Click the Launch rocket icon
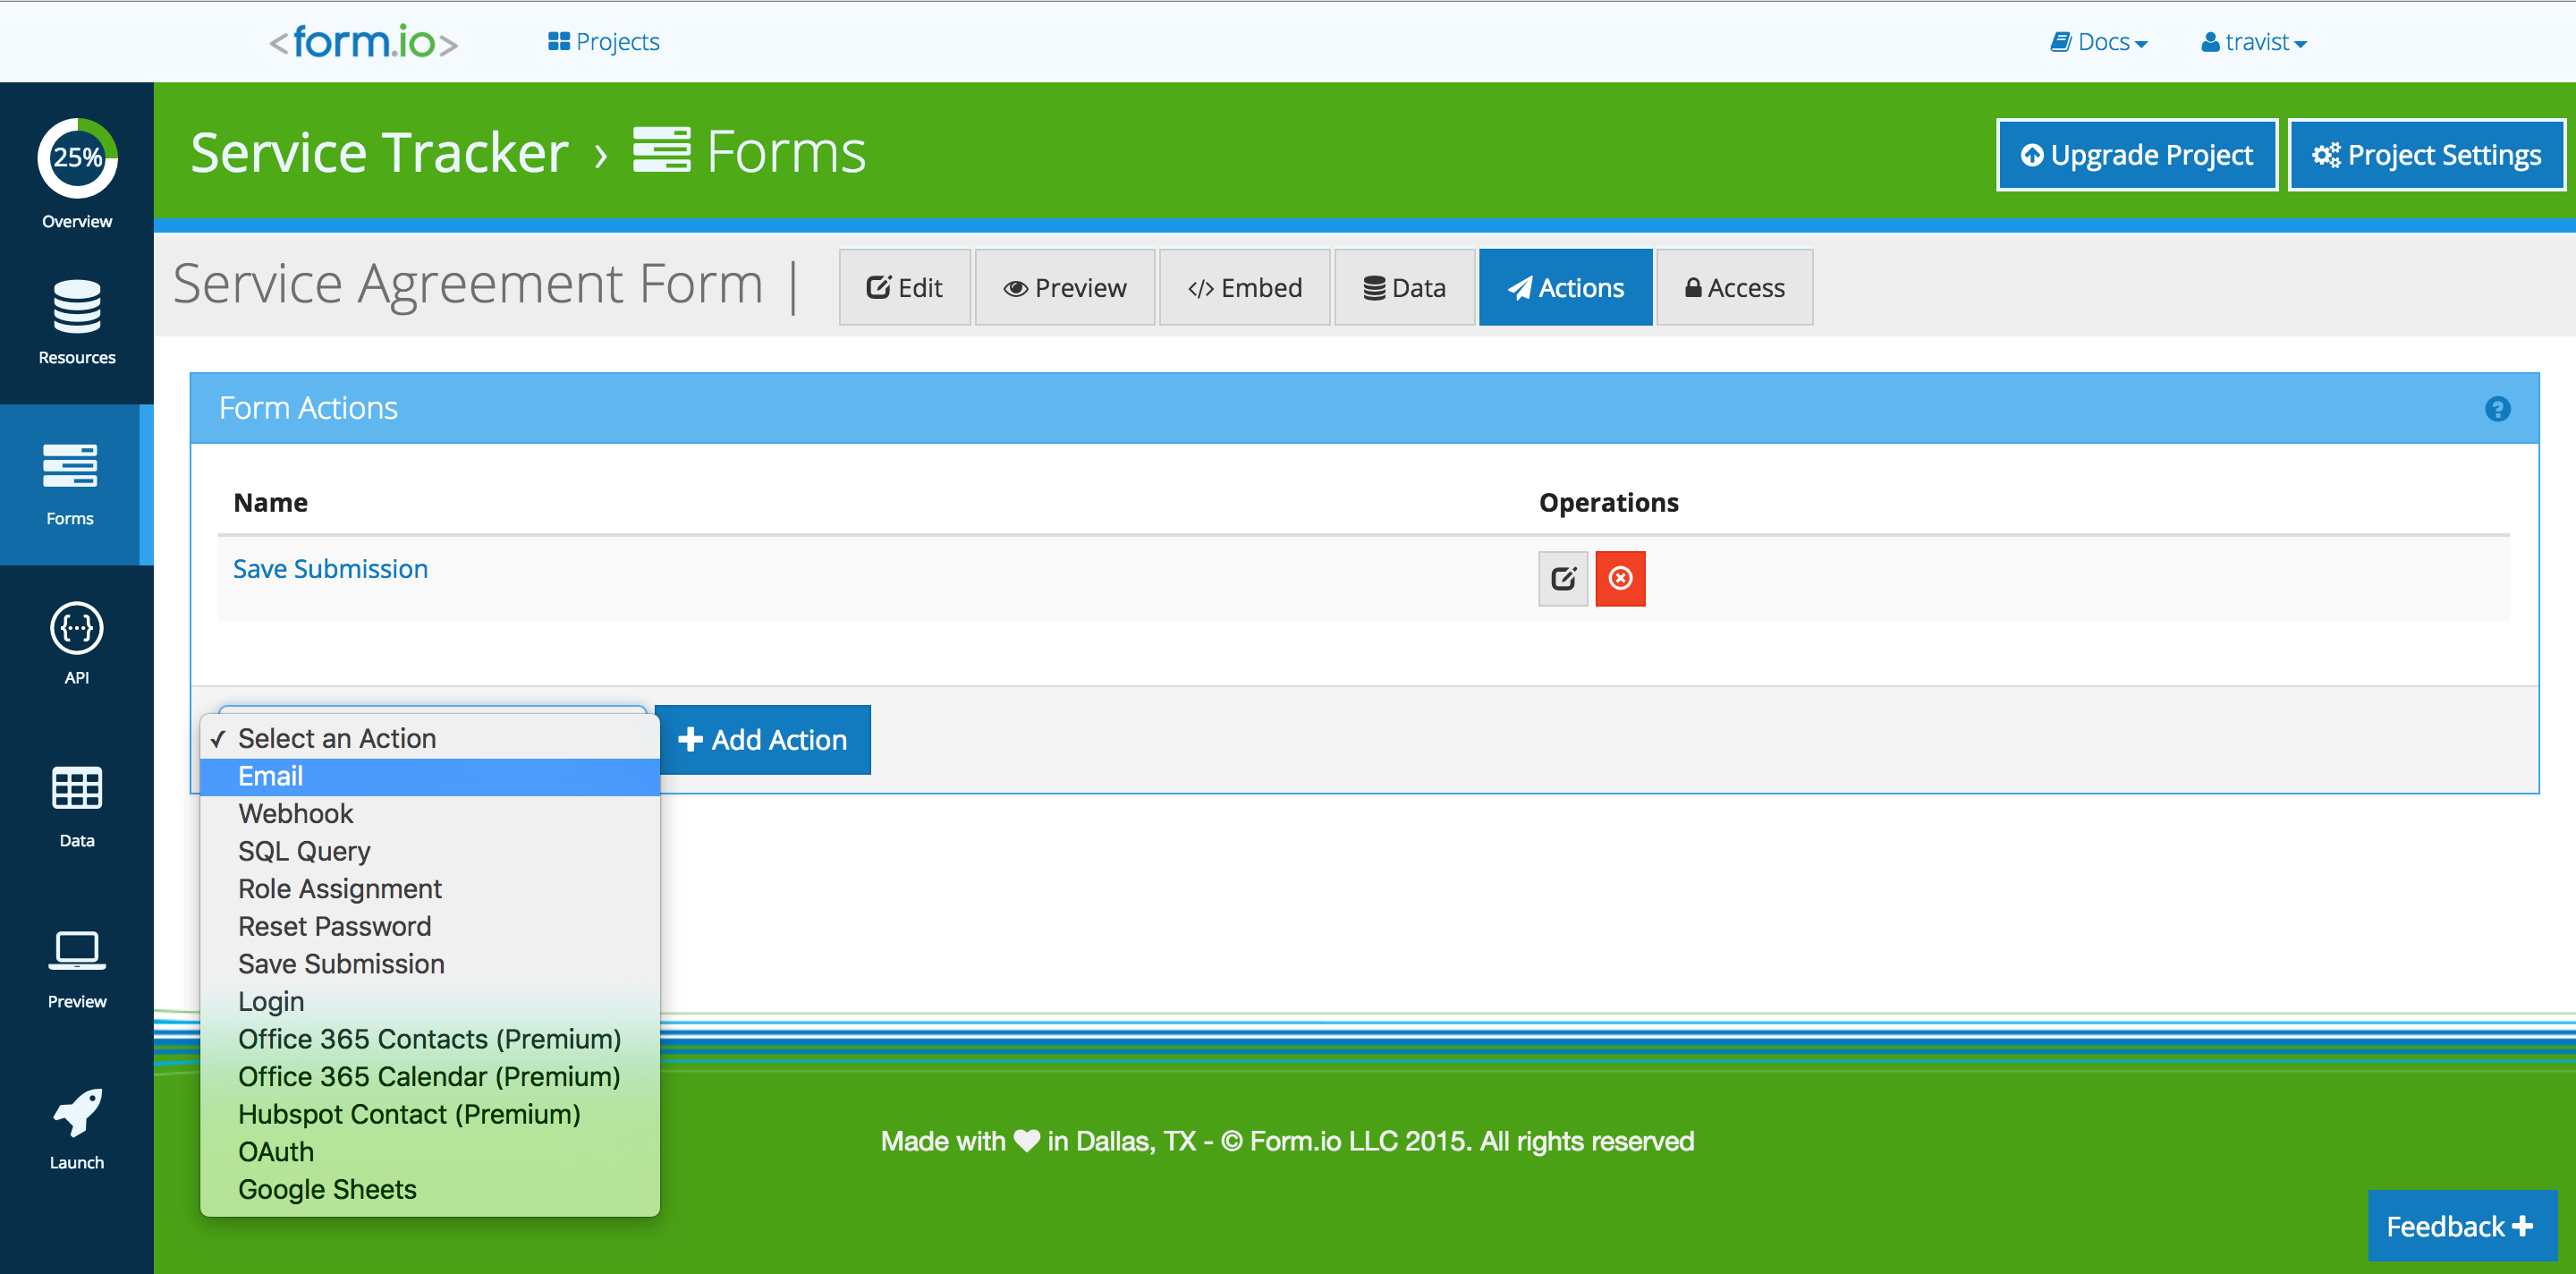Screen dimensions: 2576x1274 pyautogui.click(x=76, y=1113)
